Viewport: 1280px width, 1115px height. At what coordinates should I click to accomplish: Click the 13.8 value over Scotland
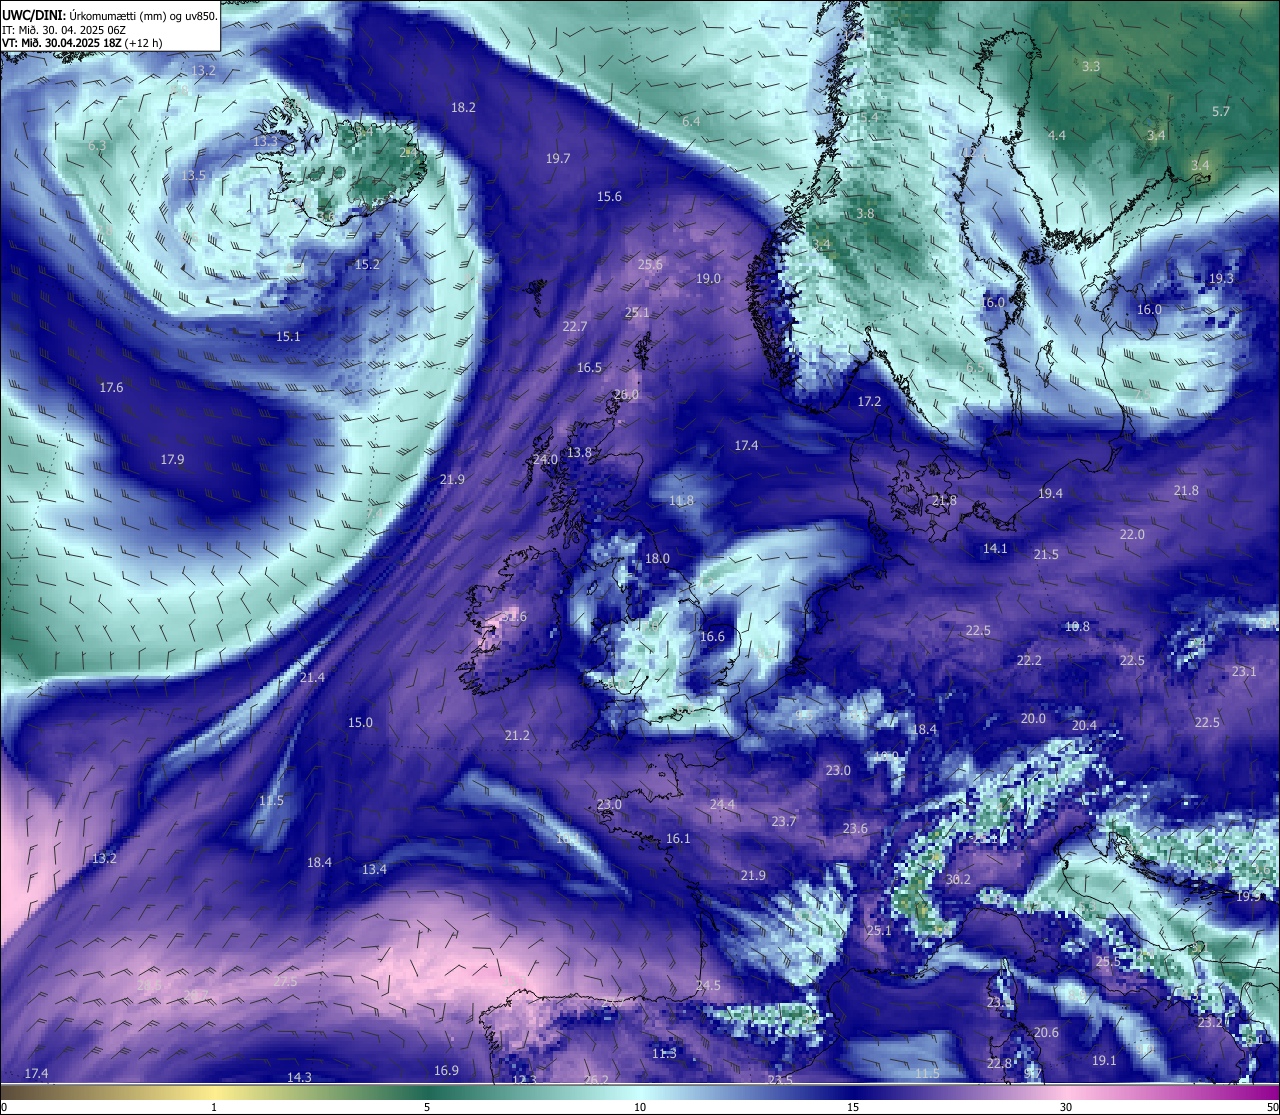(x=579, y=452)
